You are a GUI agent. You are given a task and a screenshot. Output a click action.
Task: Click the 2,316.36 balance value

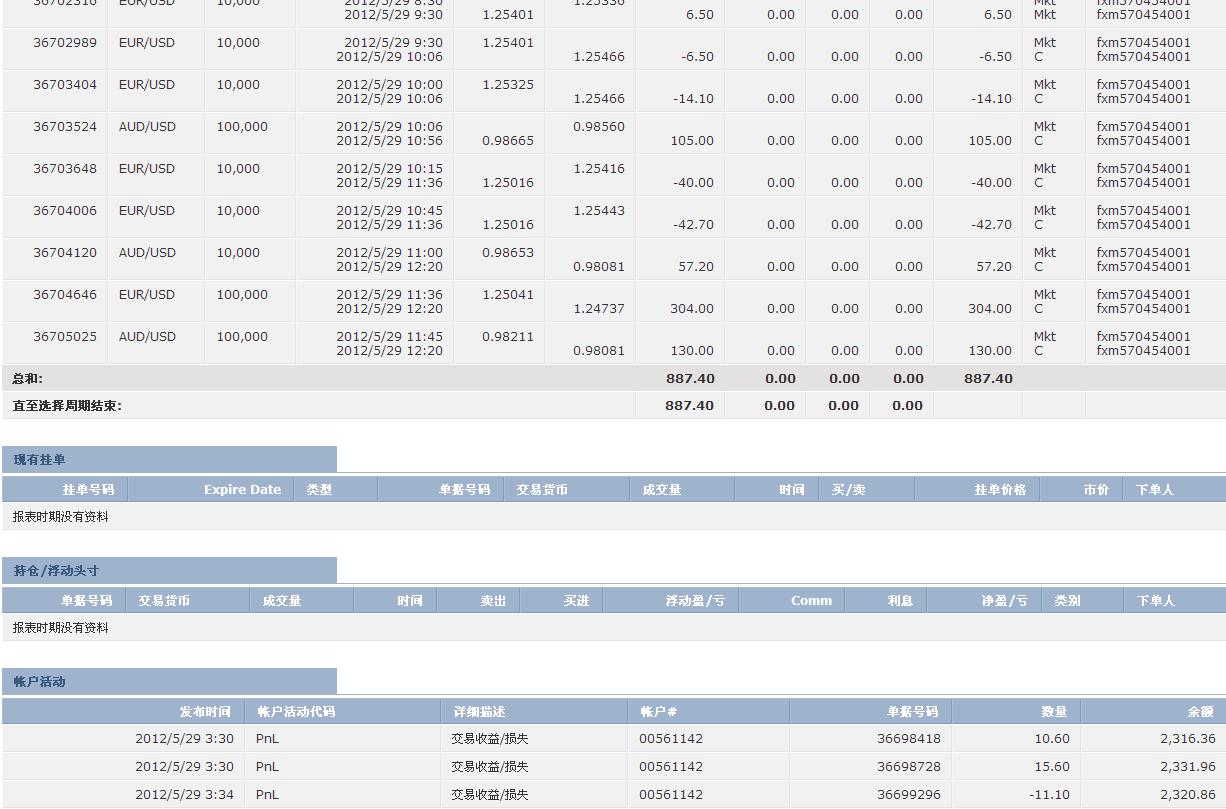1188,739
